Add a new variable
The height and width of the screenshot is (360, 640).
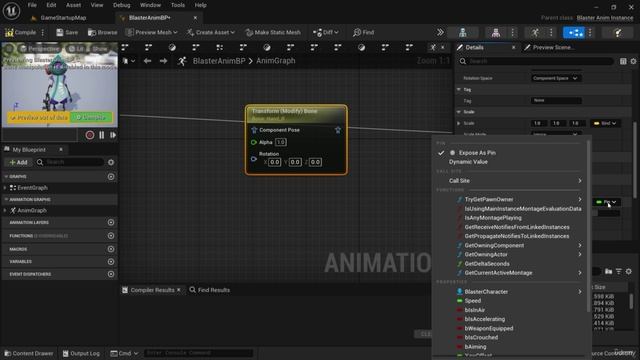(111, 262)
